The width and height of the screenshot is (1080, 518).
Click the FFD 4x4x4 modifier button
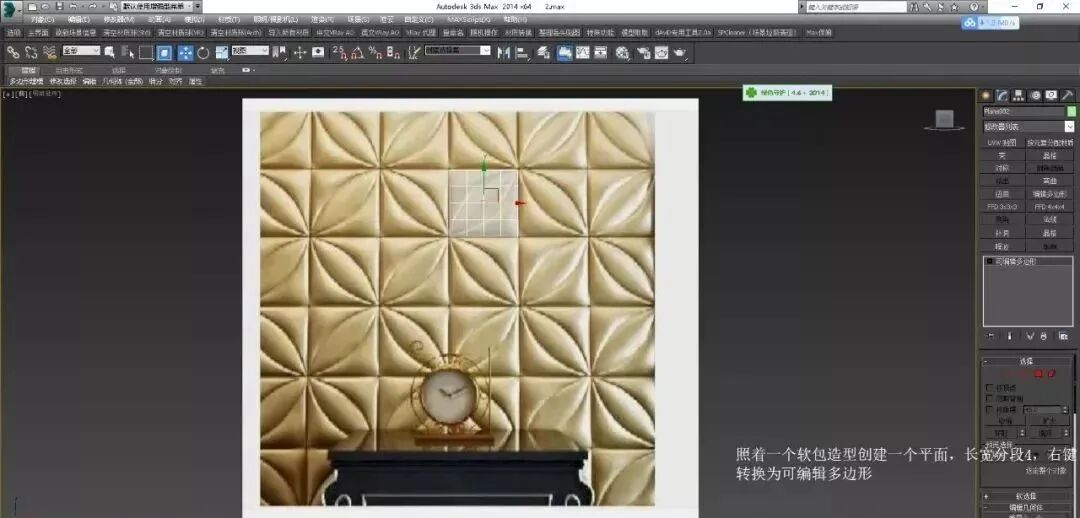coord(1050,207)
